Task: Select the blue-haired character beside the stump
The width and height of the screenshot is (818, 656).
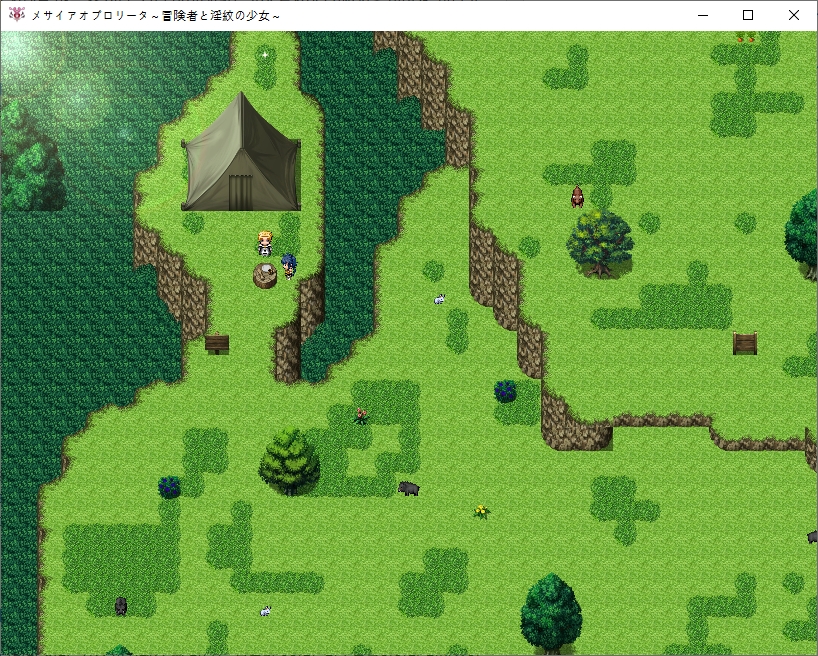Action: (288, 266)
